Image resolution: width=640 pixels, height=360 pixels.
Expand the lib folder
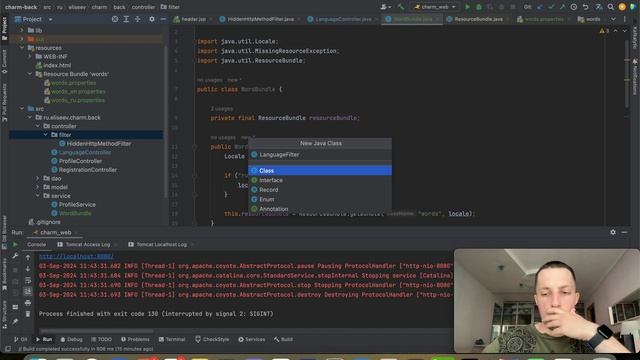[22, 30]
